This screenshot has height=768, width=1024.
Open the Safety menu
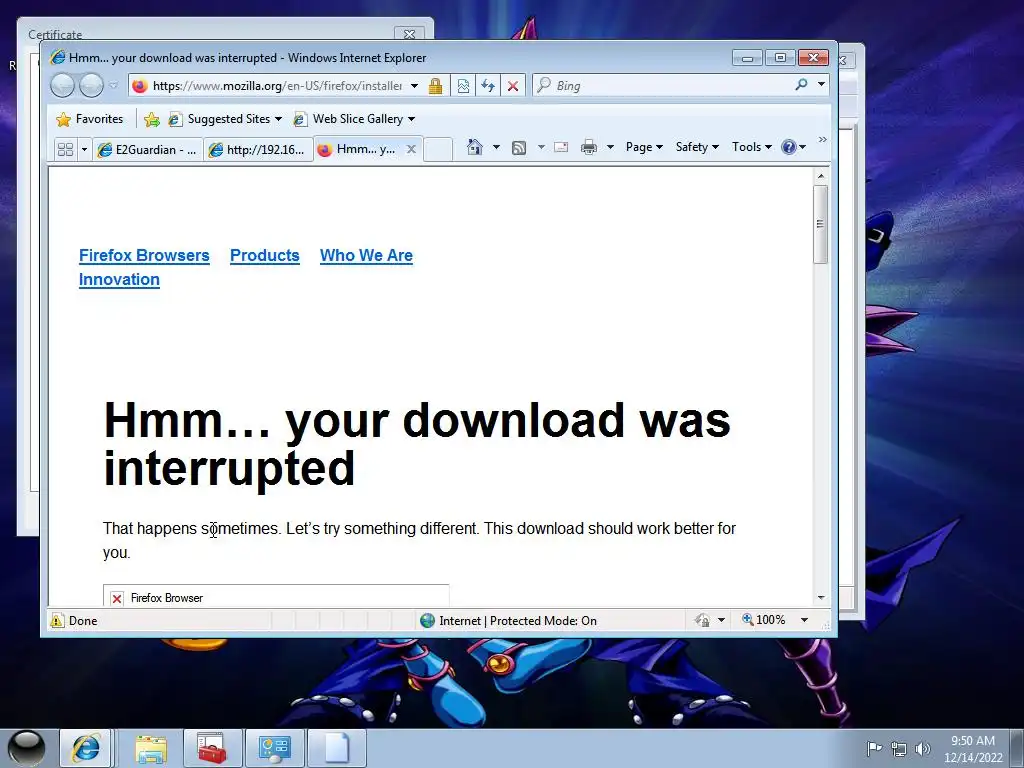tap(697, 147)
